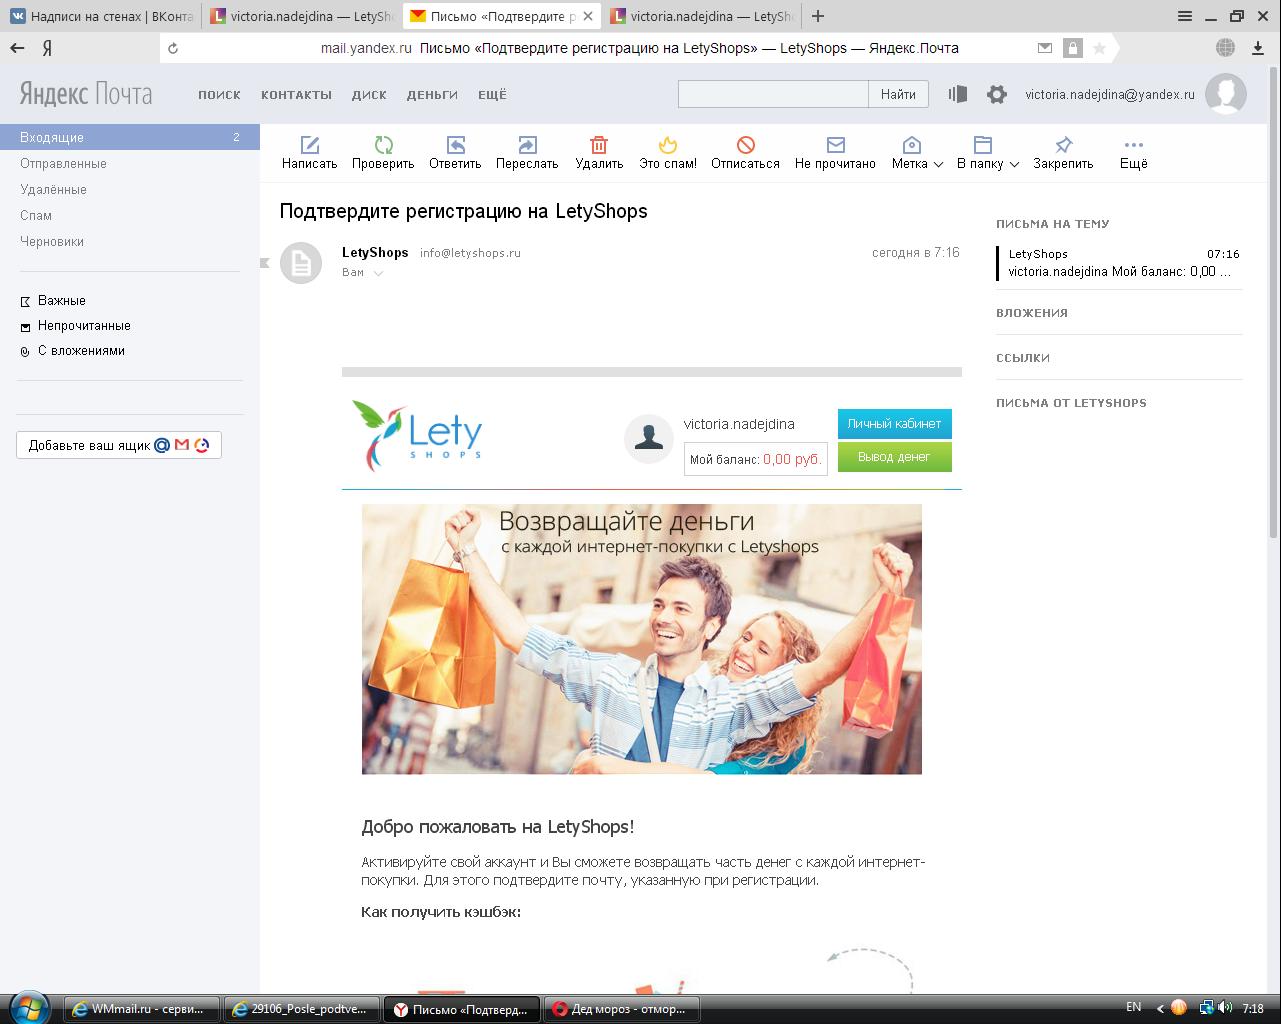The image size is (1281, 1024).
Task: Filter by Непрочитанные messages
Action: 84,325
